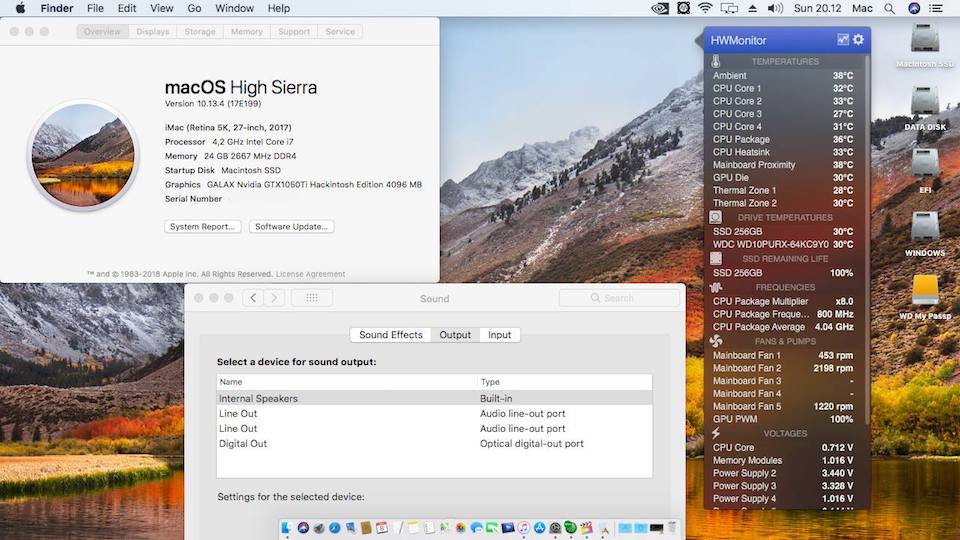
Task: Open Notification Center list icon
Action: pyautogui.click(x=936, y=9)
